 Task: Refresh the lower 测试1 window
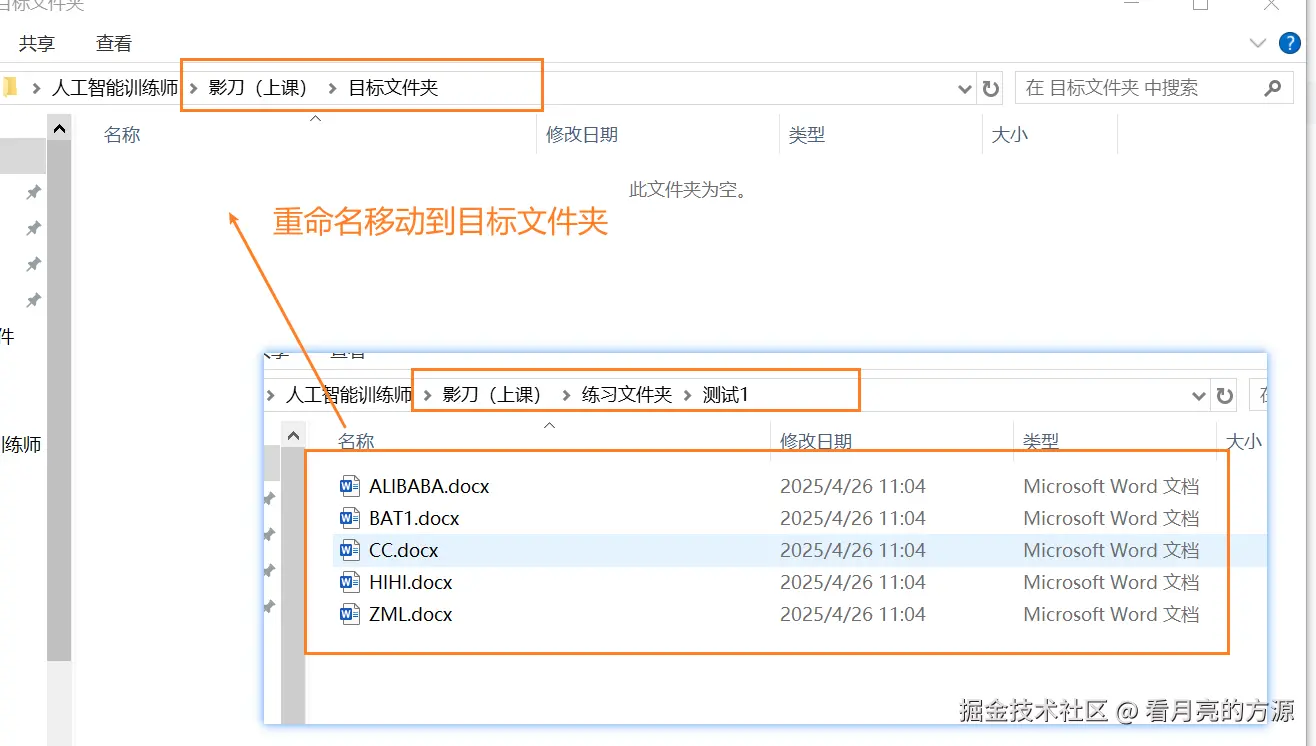click(1224, 396)
